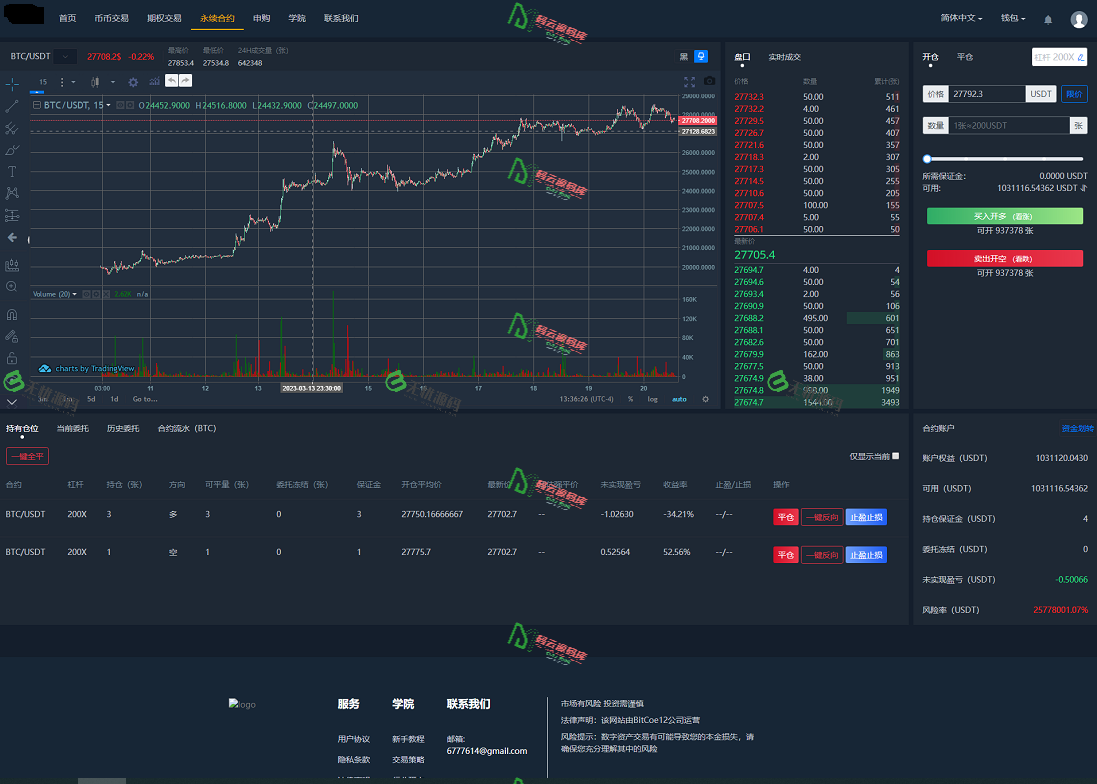Switch to the 历史委托 tab

click(x=123, y=428)
